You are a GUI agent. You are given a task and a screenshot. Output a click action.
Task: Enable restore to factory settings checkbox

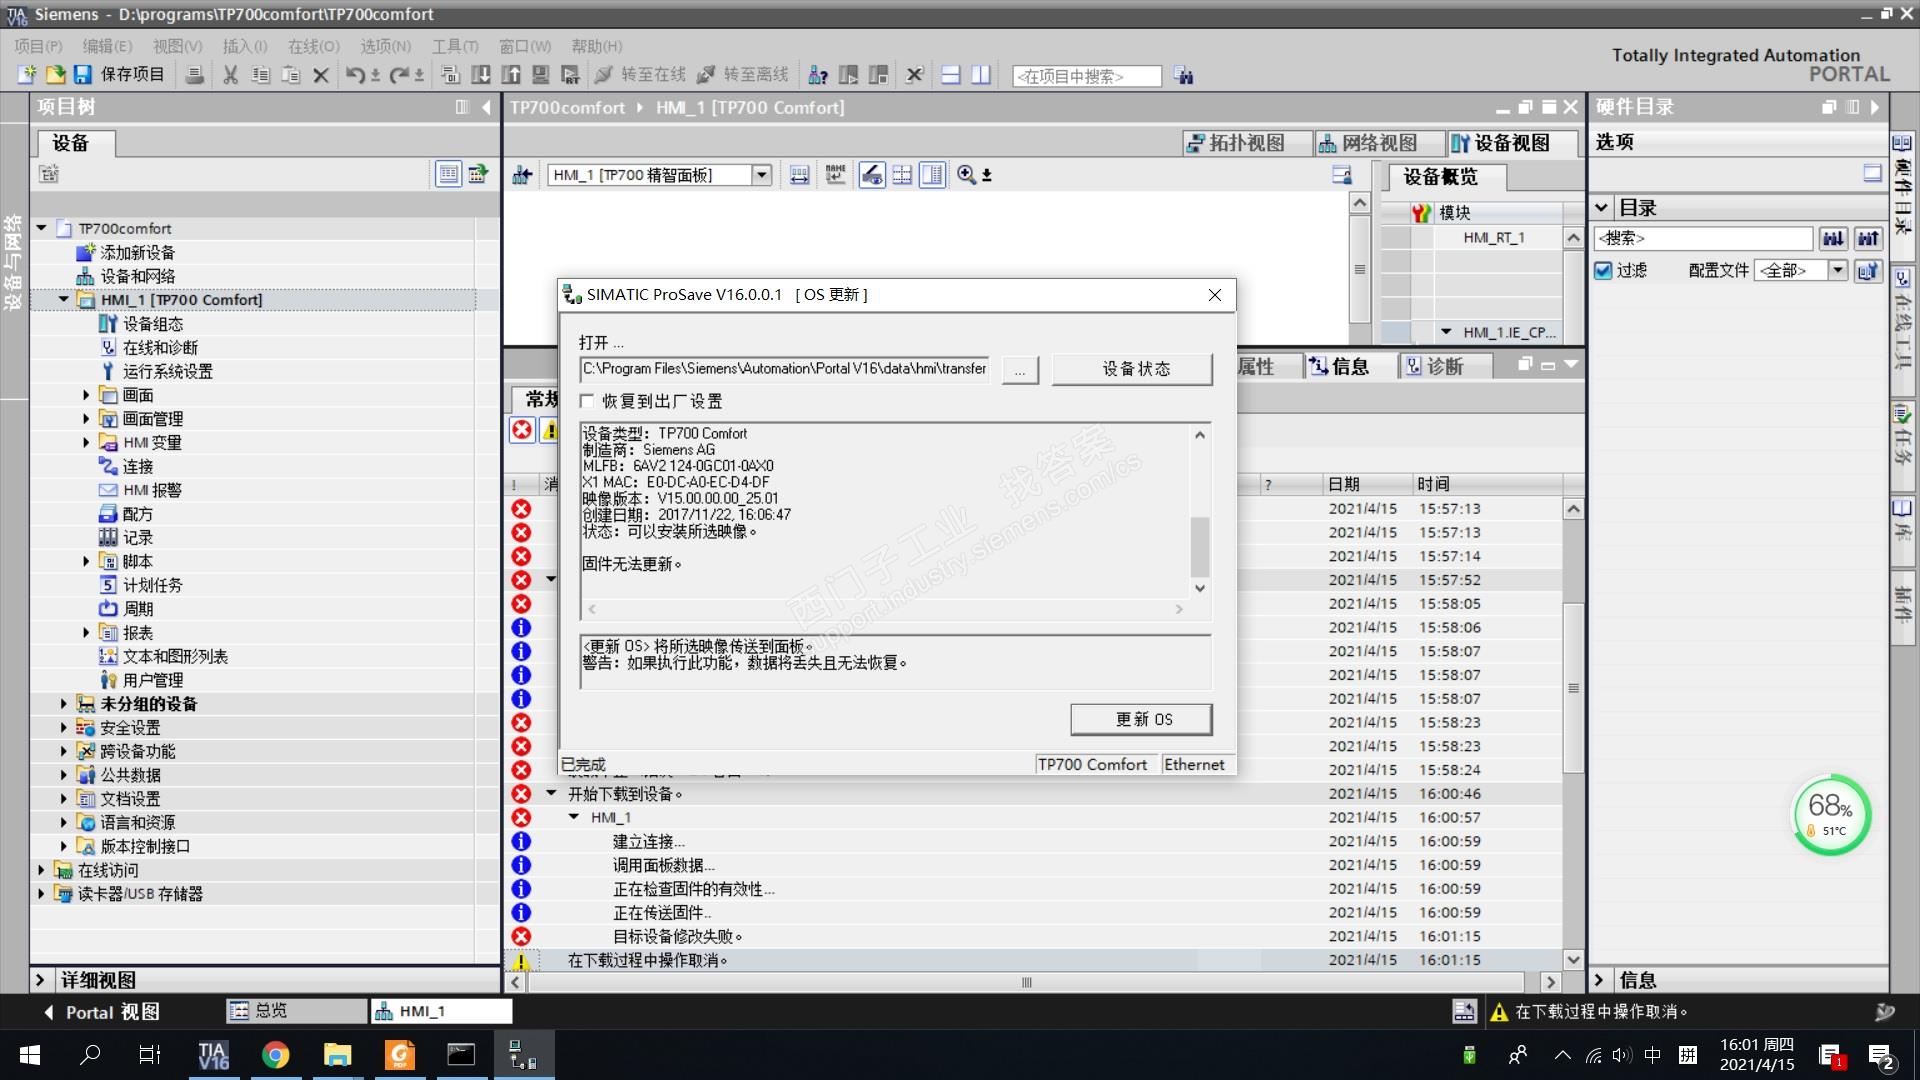[x=588, y=401]
